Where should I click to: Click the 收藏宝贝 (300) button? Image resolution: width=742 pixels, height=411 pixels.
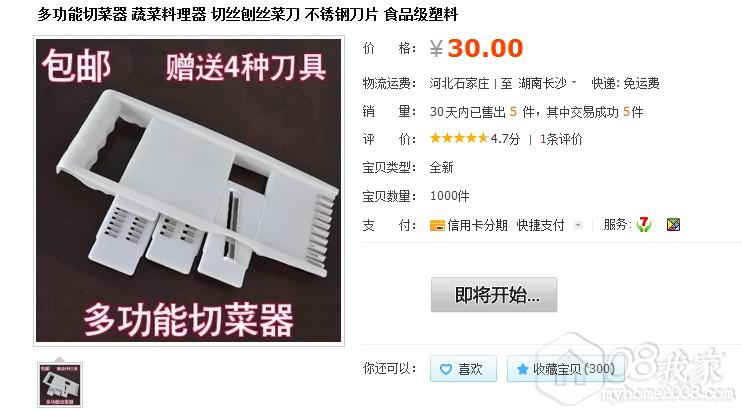[x=565, y=368]
